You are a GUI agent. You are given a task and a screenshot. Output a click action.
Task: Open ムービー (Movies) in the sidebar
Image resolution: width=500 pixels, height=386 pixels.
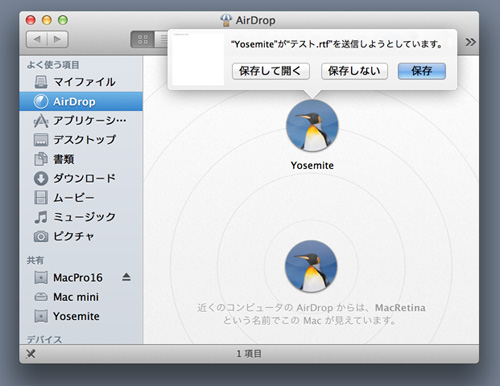[x=81, y=198]
